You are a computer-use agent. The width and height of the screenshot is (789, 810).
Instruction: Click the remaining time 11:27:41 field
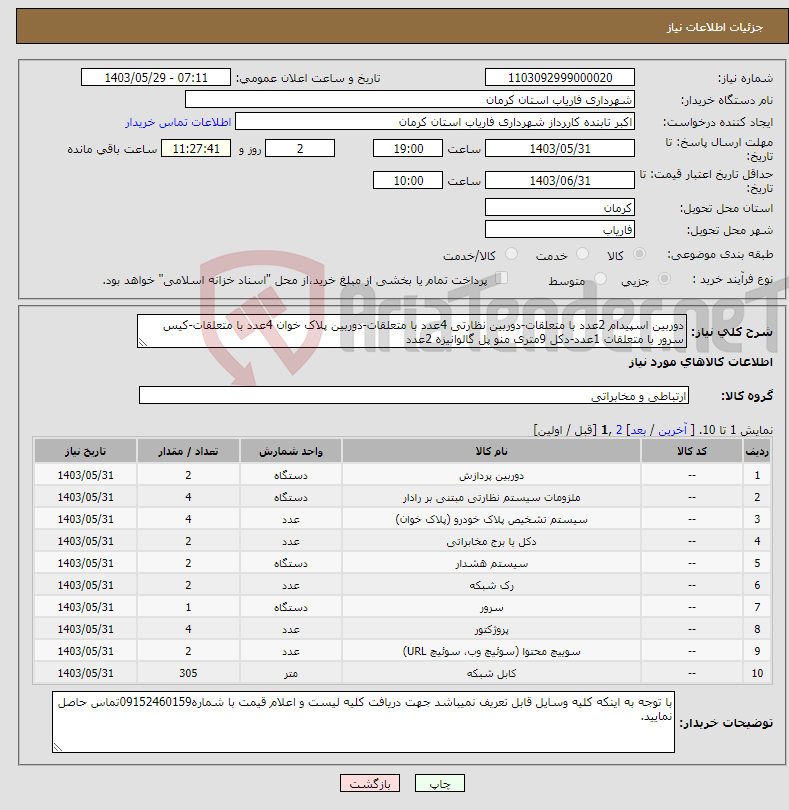point(196,149)
